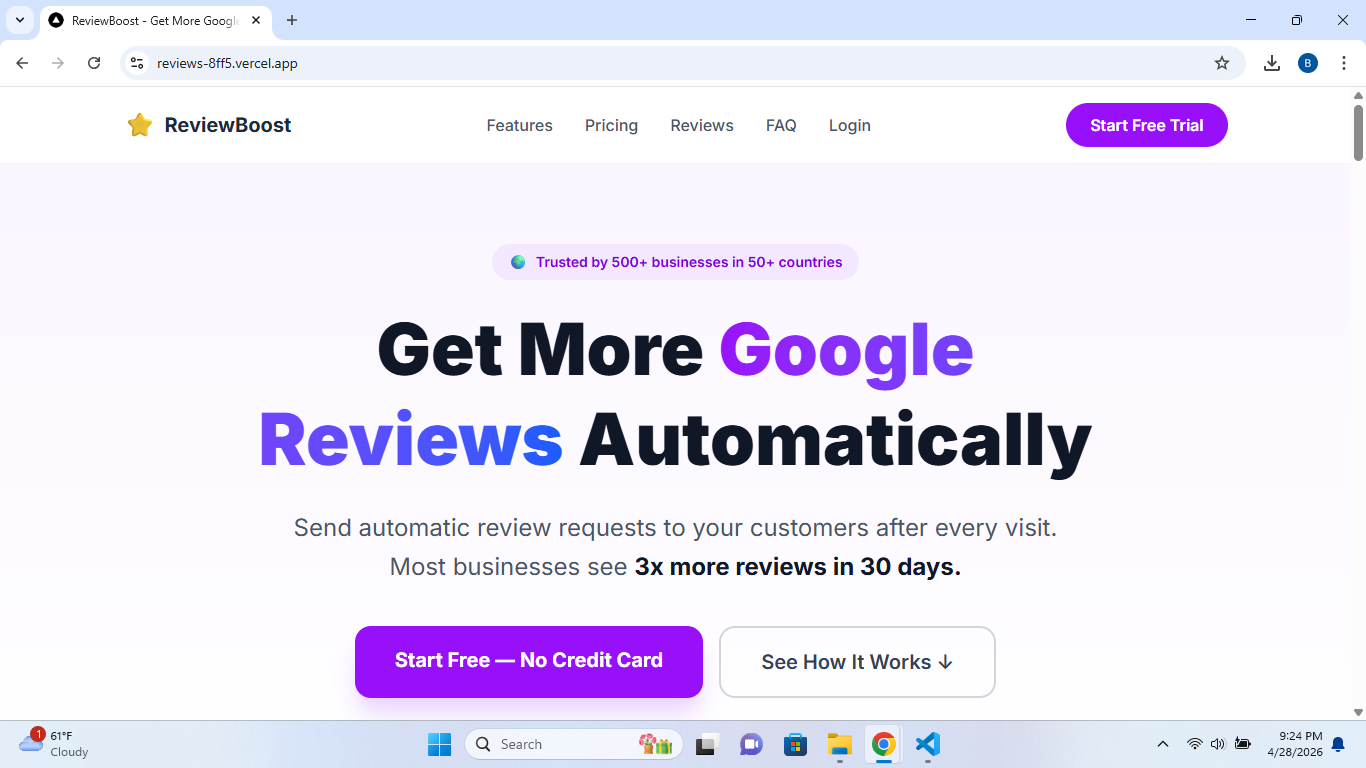Open the tab search dropdown arrow

19,20
